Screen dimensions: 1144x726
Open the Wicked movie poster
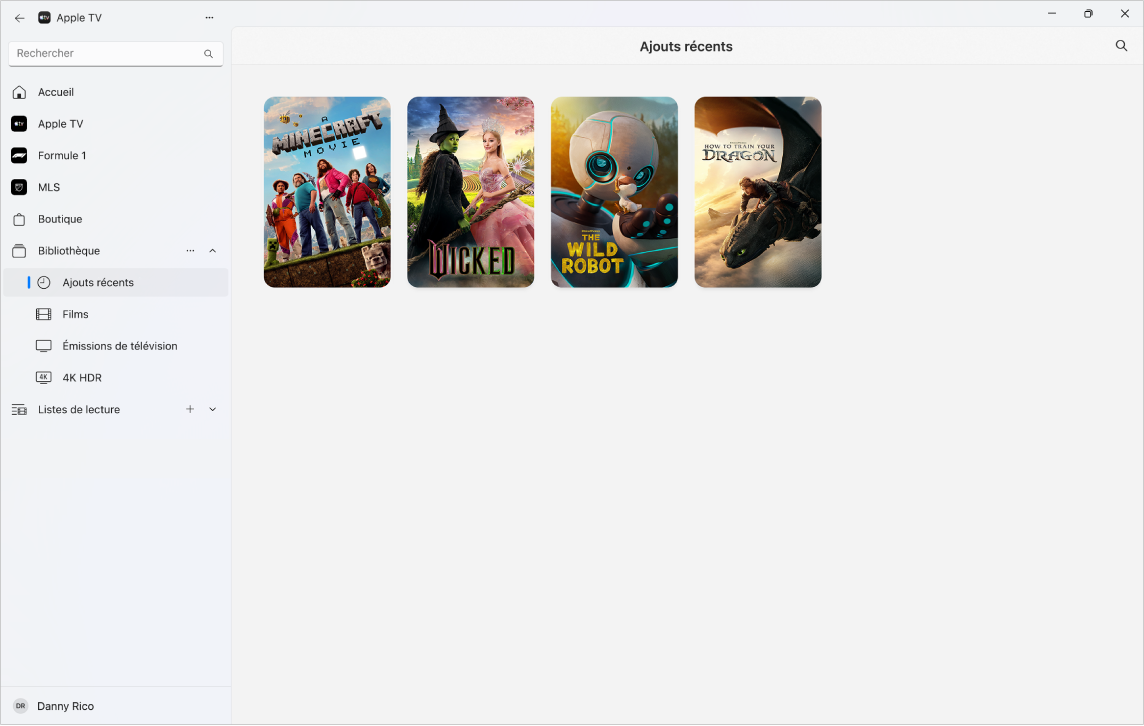(x=470, y=192)
